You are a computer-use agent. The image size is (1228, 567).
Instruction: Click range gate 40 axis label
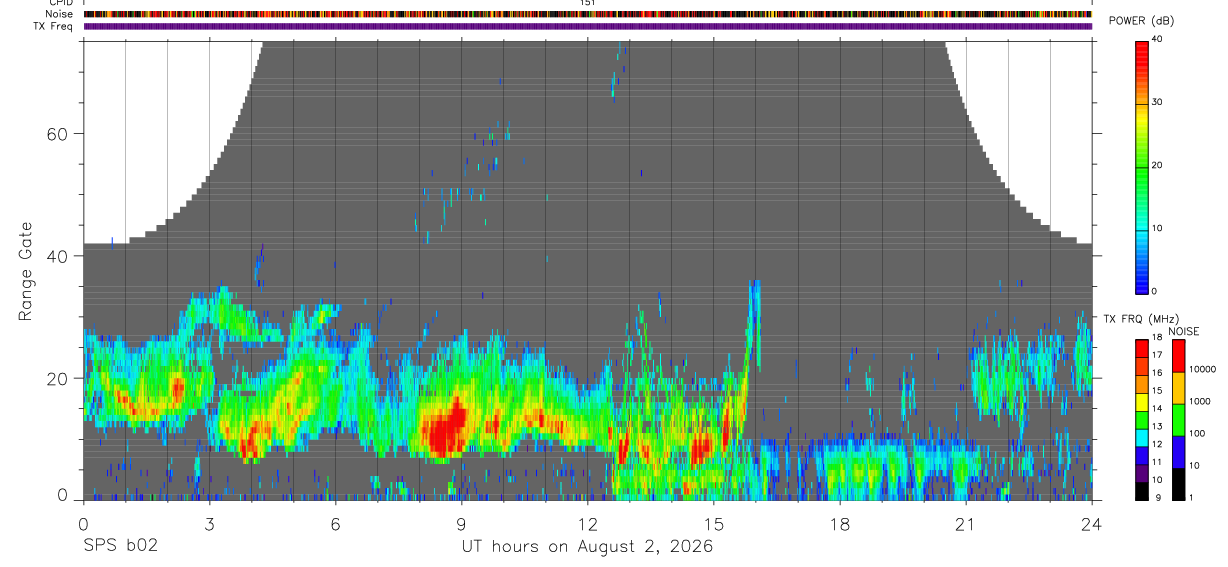(57, 256)
